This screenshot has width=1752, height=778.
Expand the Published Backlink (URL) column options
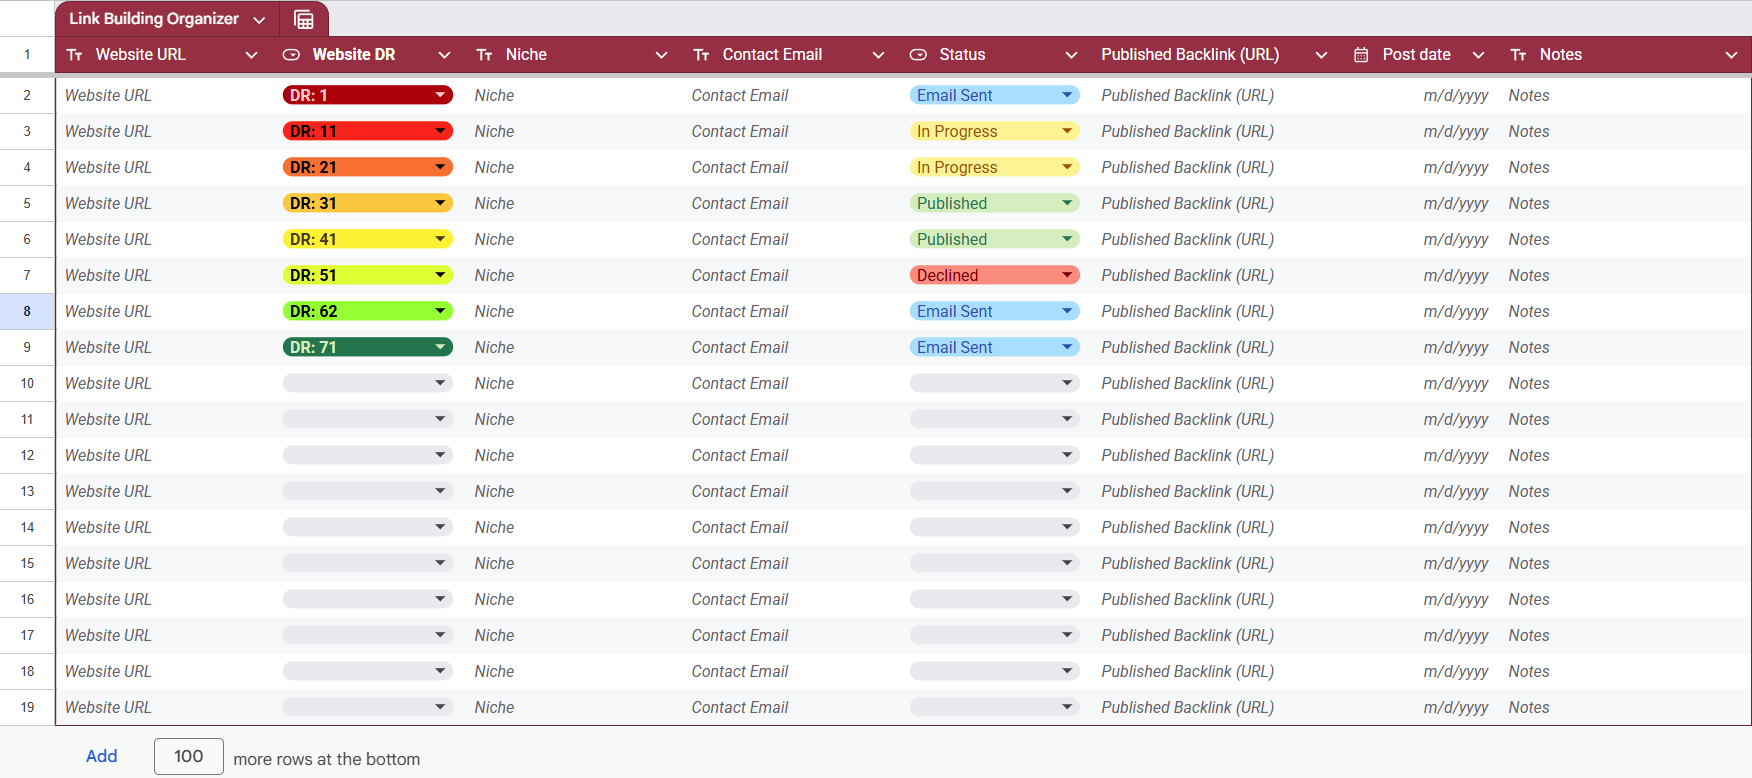(1321, 55)
